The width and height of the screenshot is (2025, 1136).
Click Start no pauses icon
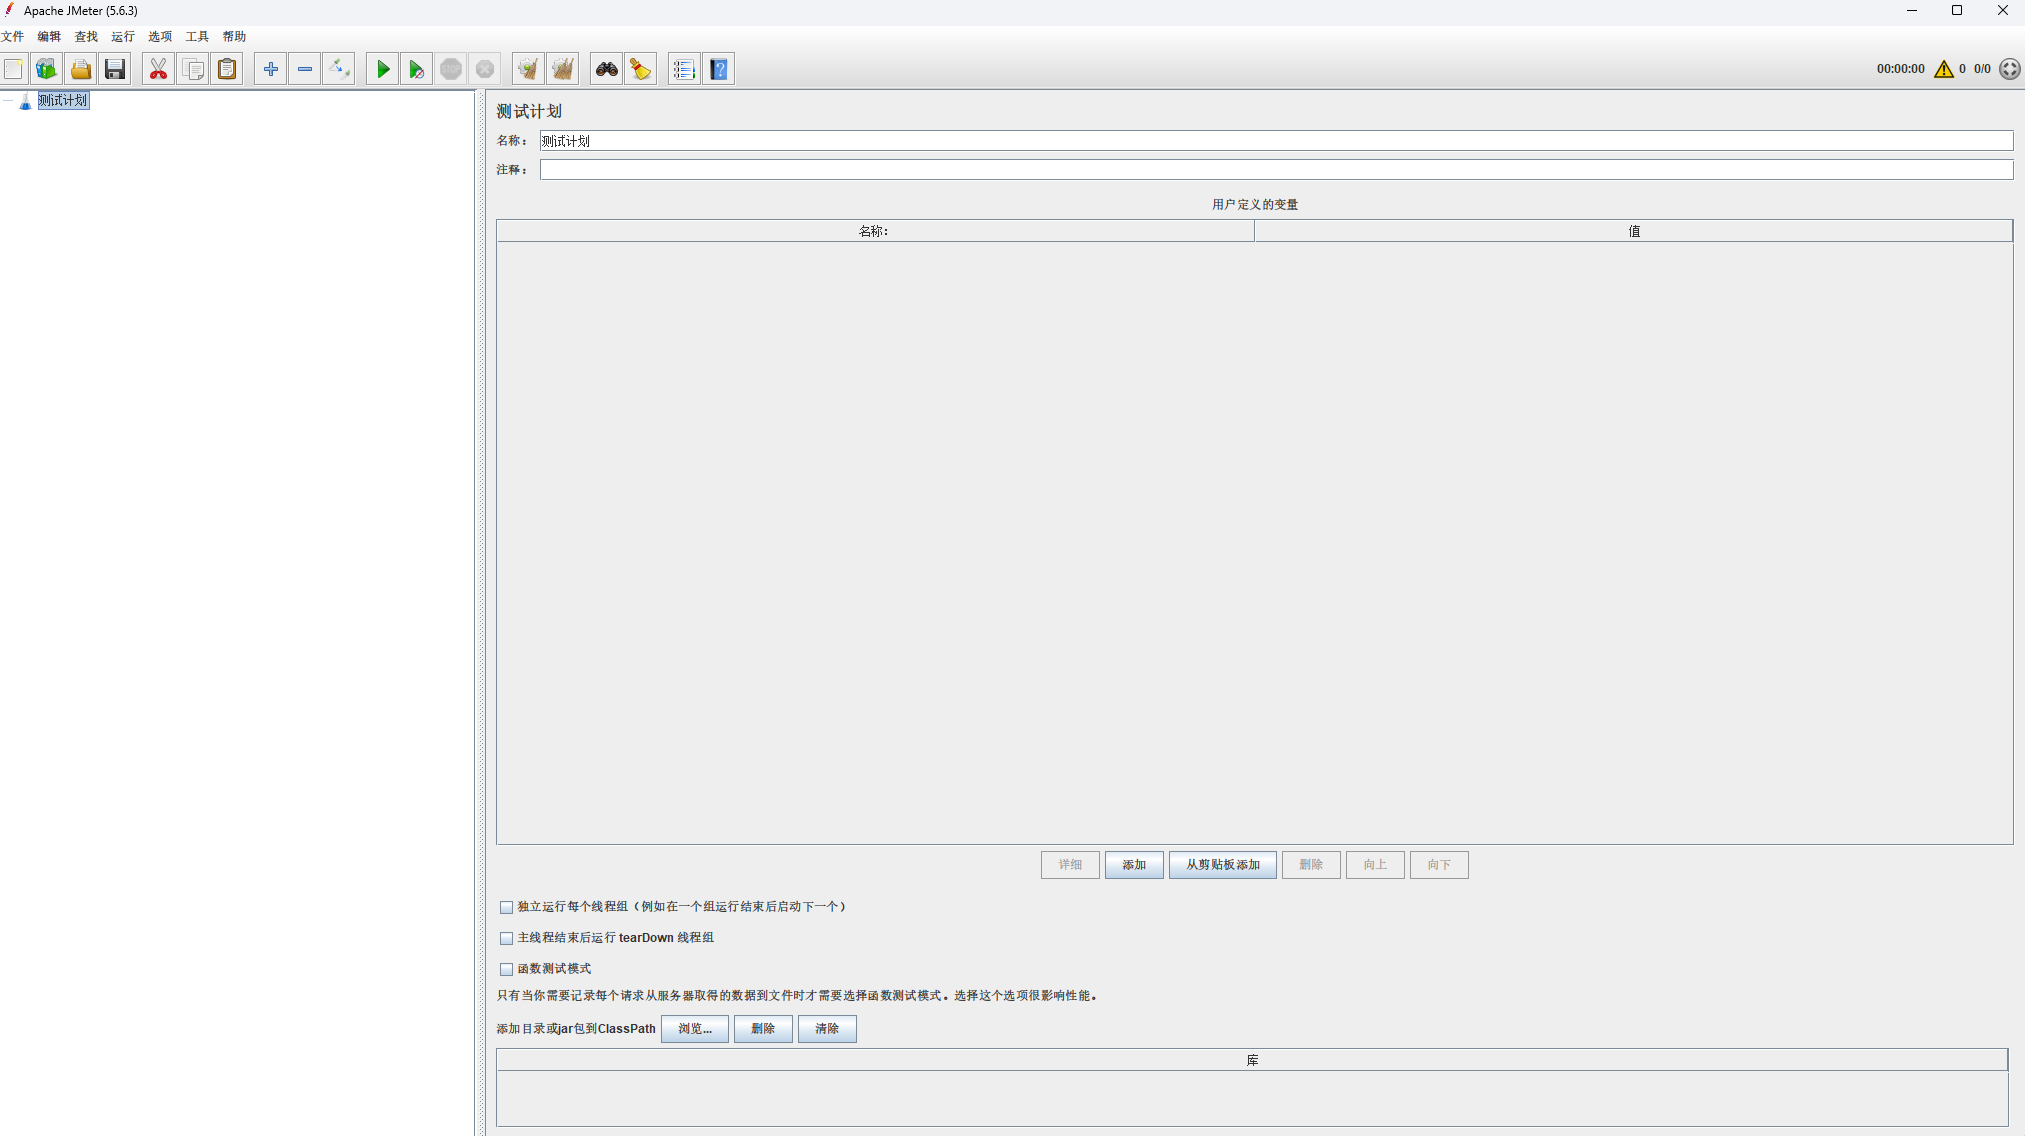click(416, 69)
